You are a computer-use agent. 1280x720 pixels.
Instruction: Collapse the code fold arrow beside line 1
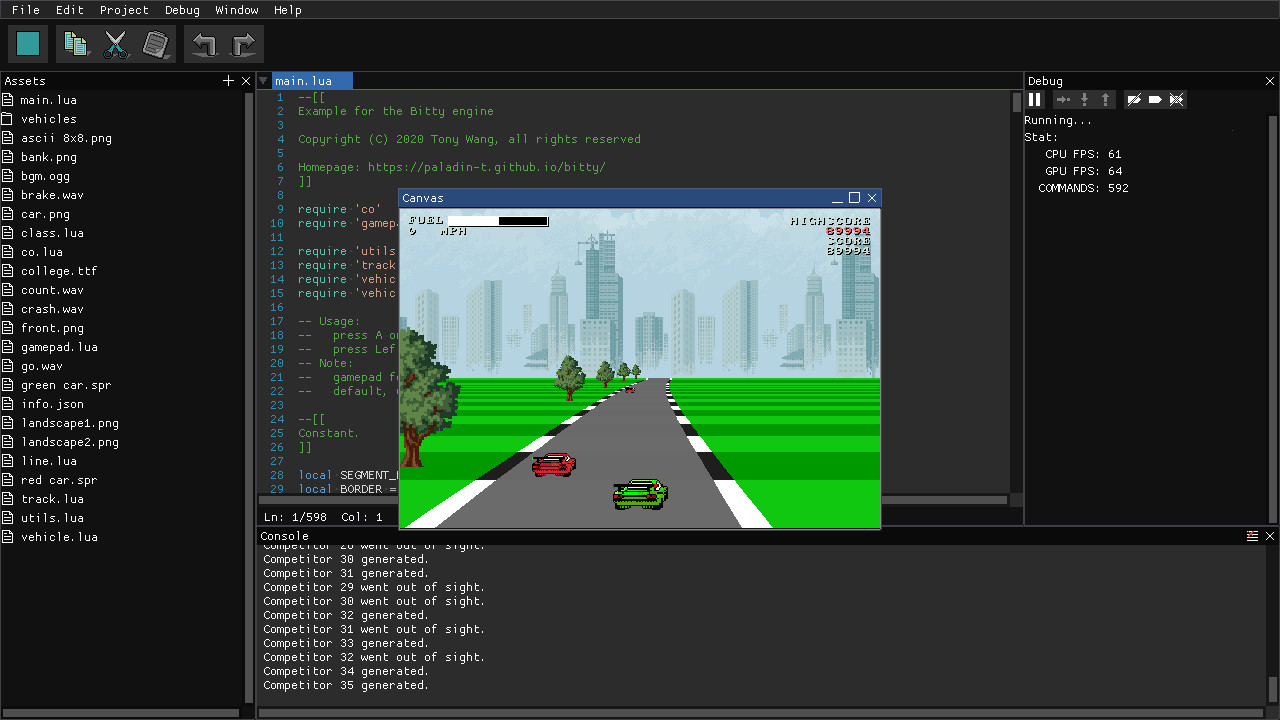coord(263,81)
